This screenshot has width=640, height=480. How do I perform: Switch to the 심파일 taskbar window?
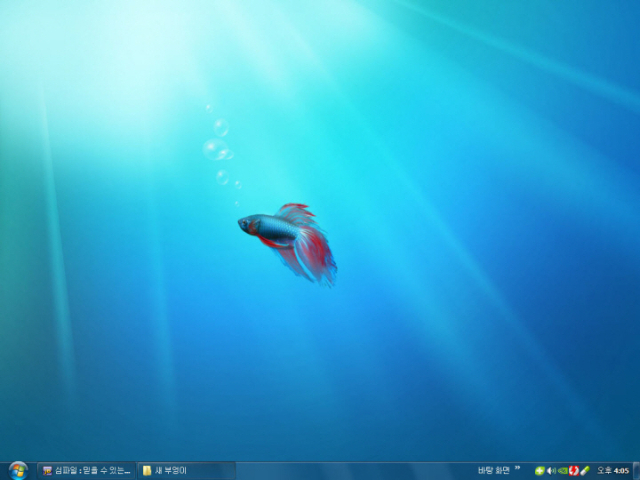pos(86,471)
